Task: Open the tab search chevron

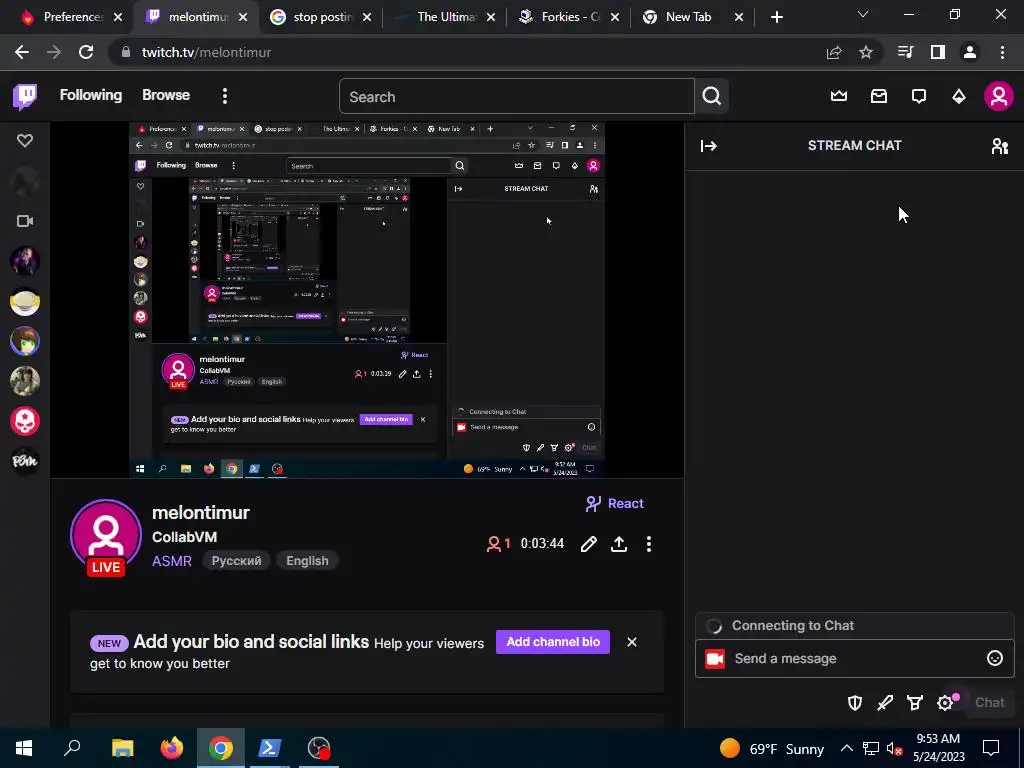Action: pos(863,14)
